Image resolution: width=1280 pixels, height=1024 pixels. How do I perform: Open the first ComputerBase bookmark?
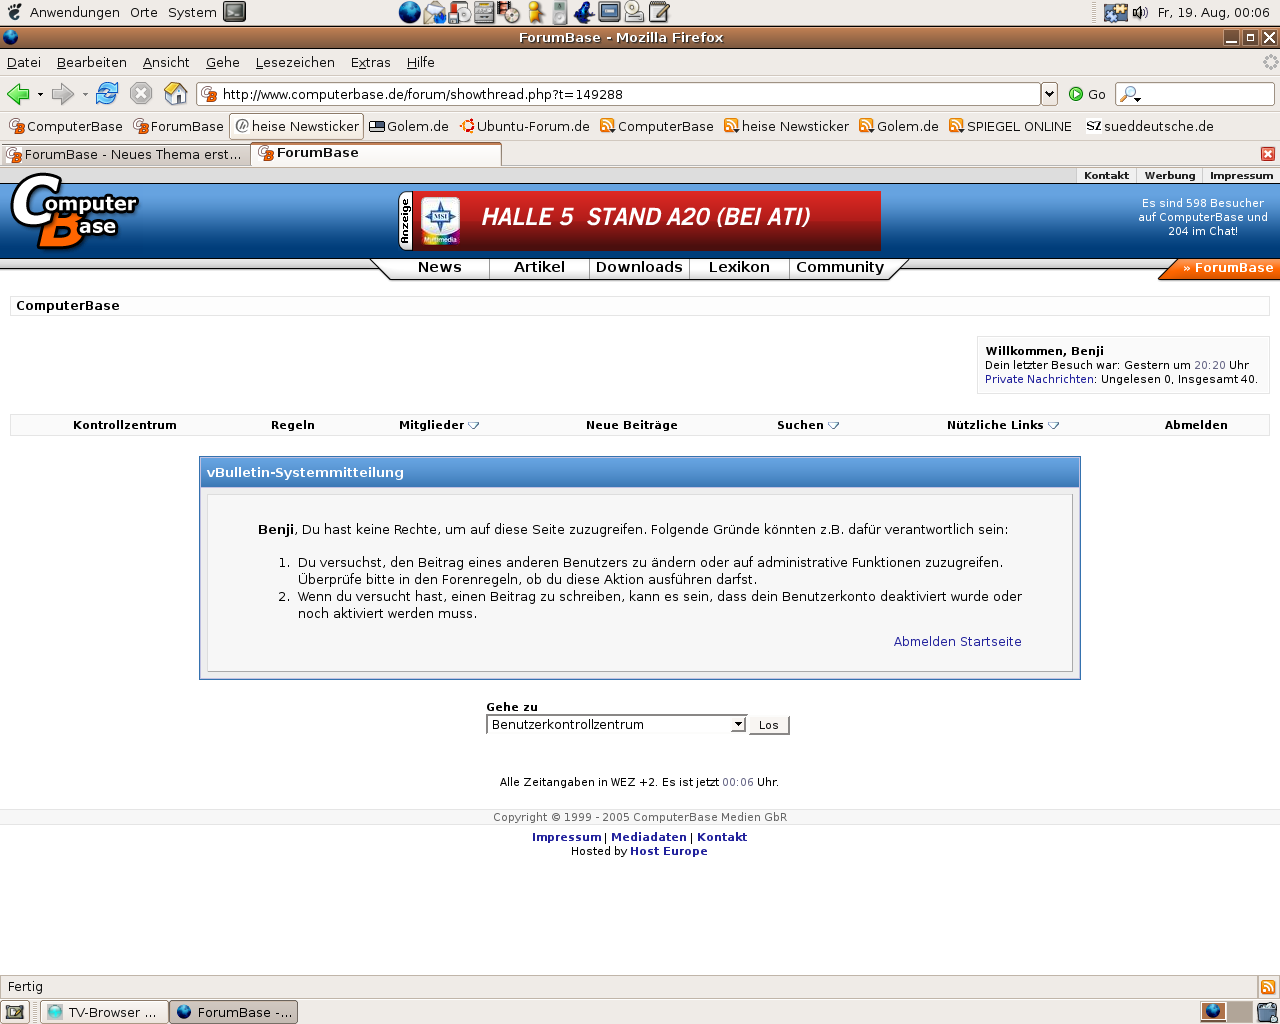[66, 126]
